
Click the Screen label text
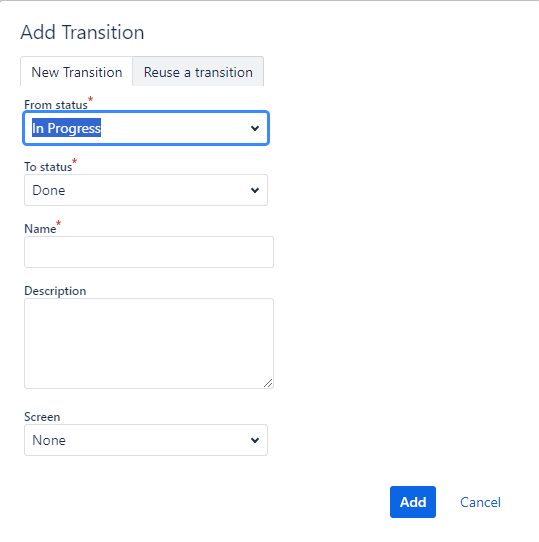(42, 417)
